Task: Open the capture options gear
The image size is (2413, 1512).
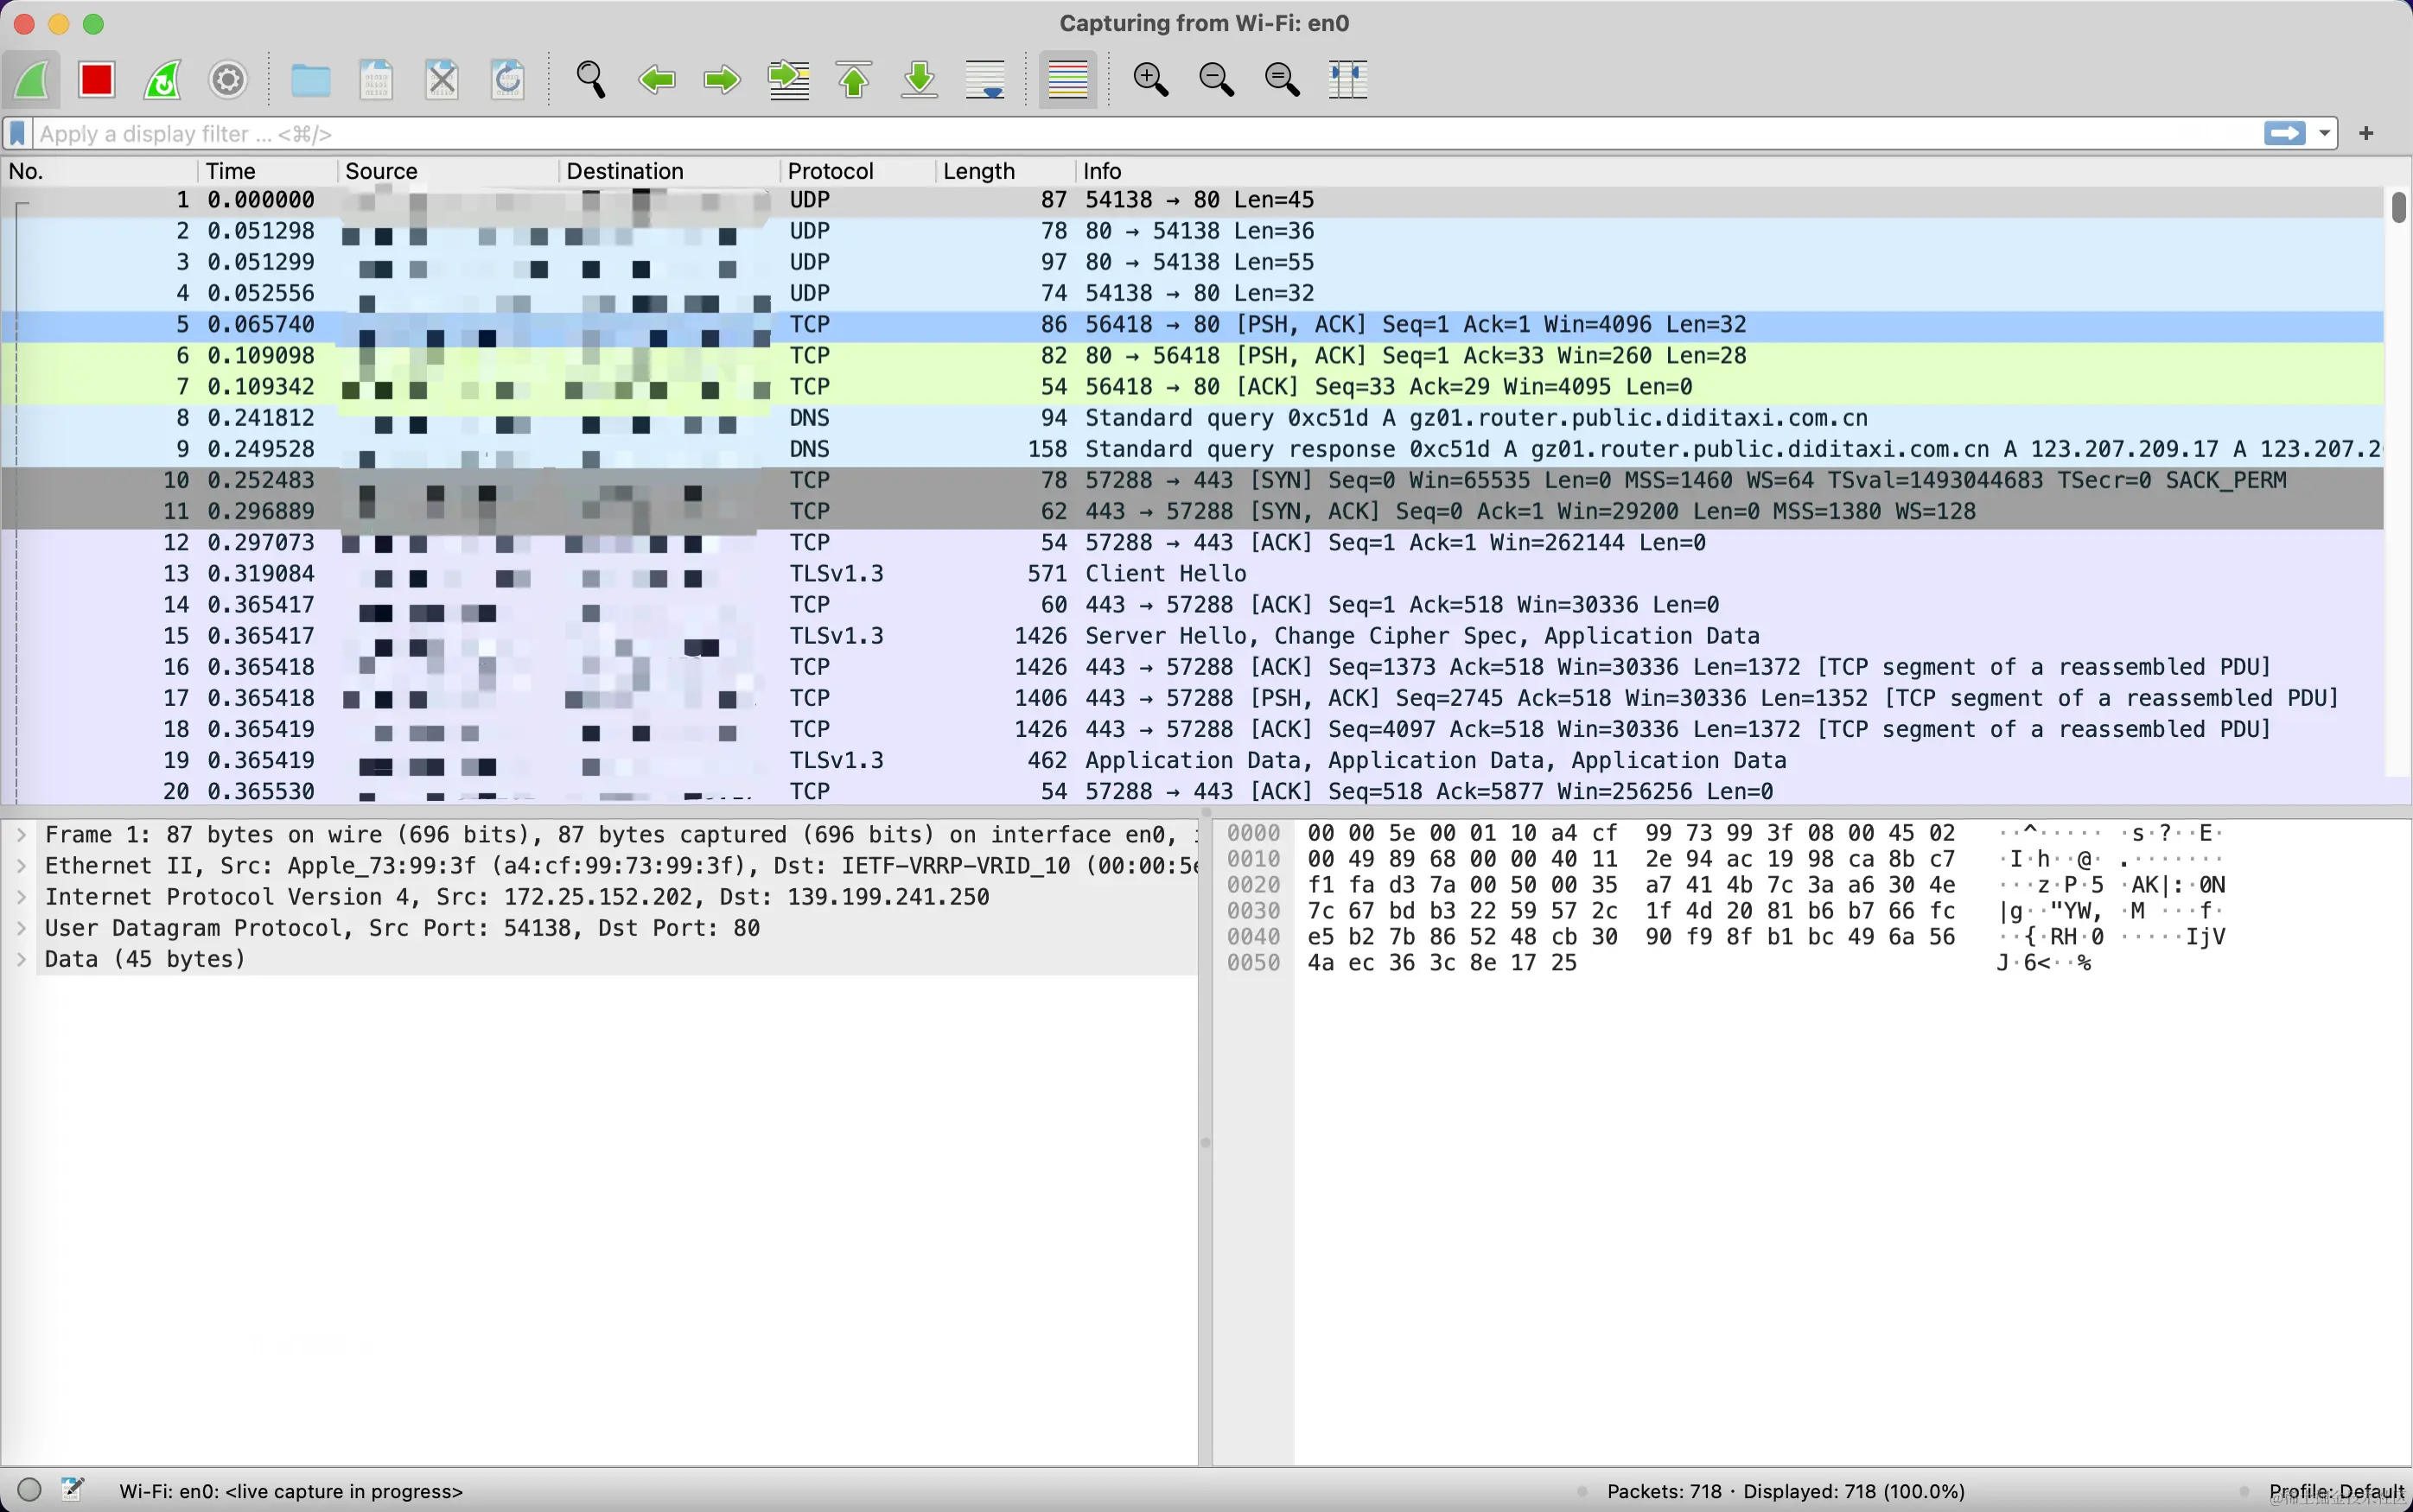Action: pyautogui.click(x=228, y=80)
